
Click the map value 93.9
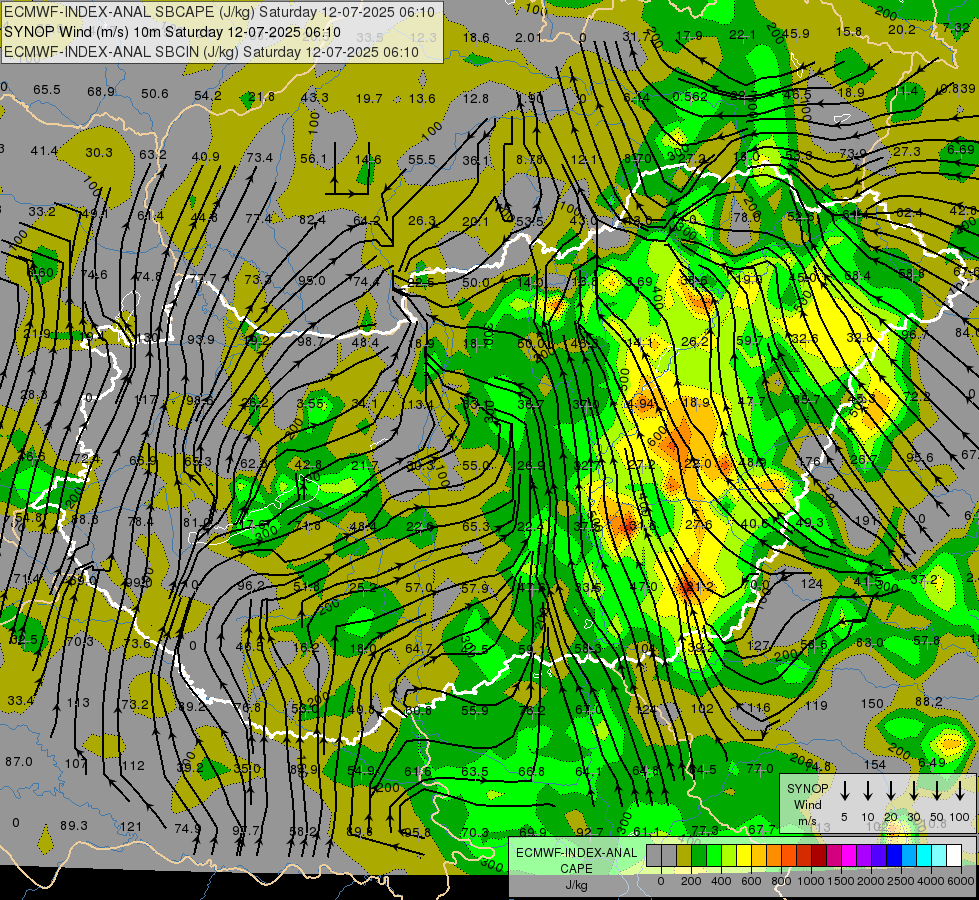pyautogui.click(x=201, y=339)
